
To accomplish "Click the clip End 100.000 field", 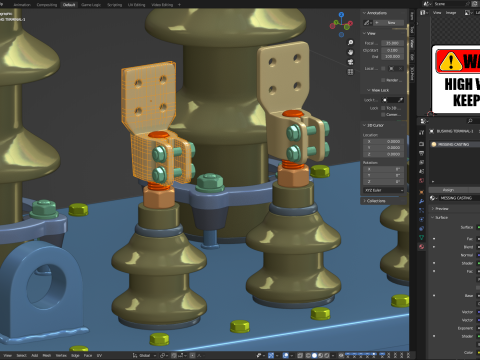I will pos(392,57).
